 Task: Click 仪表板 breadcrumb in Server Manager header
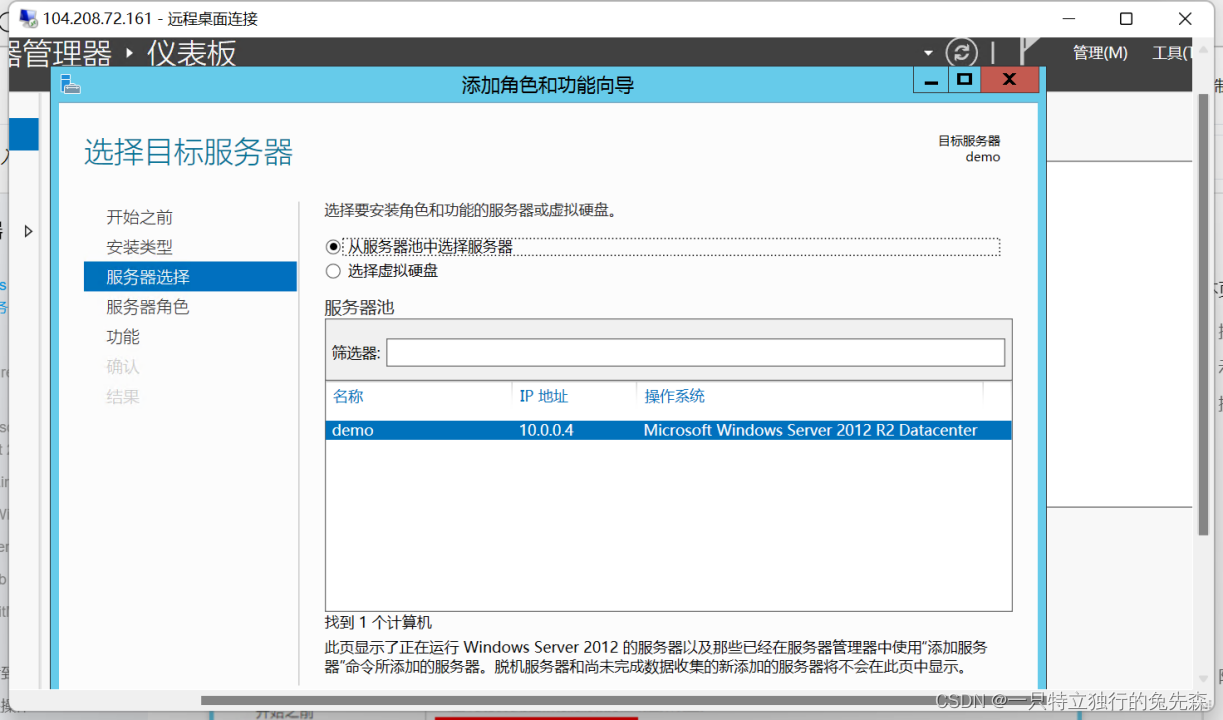(191, 52)
